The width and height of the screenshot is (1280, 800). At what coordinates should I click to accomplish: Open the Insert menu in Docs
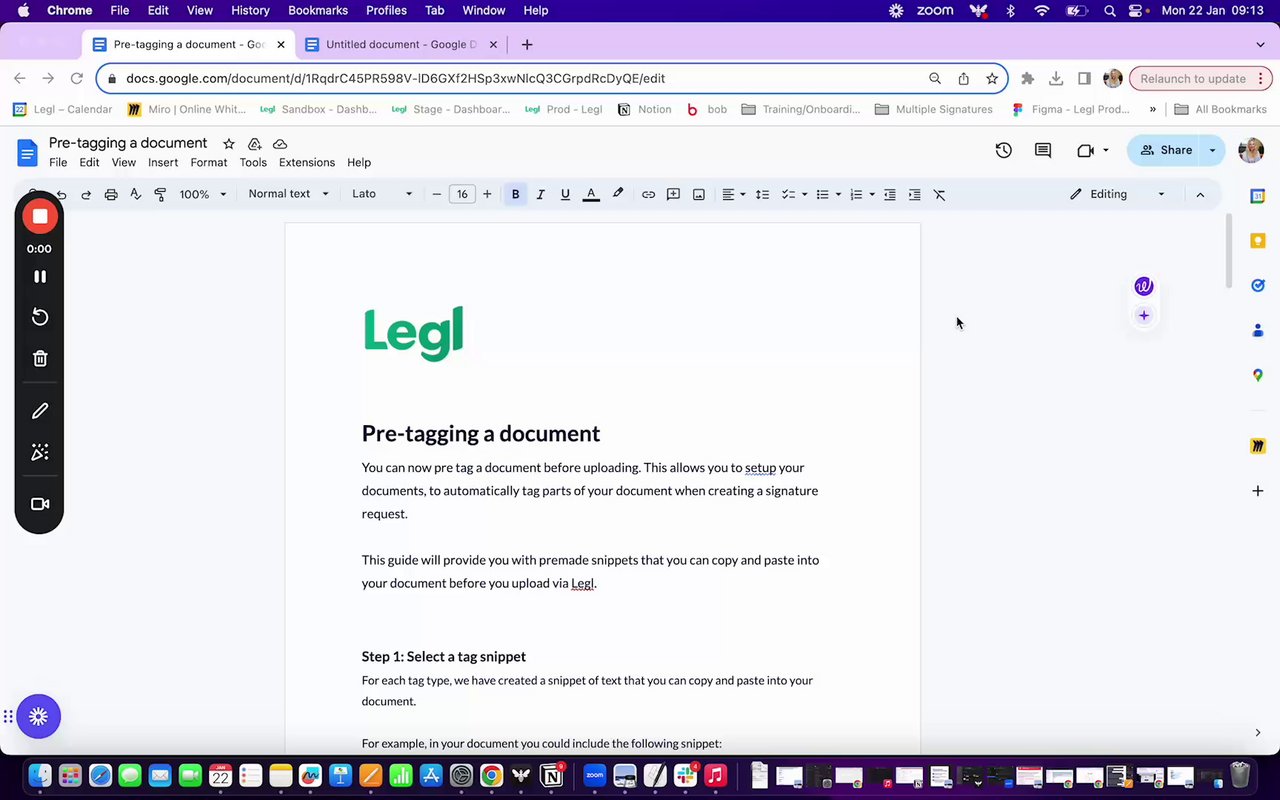click(163, 163)
